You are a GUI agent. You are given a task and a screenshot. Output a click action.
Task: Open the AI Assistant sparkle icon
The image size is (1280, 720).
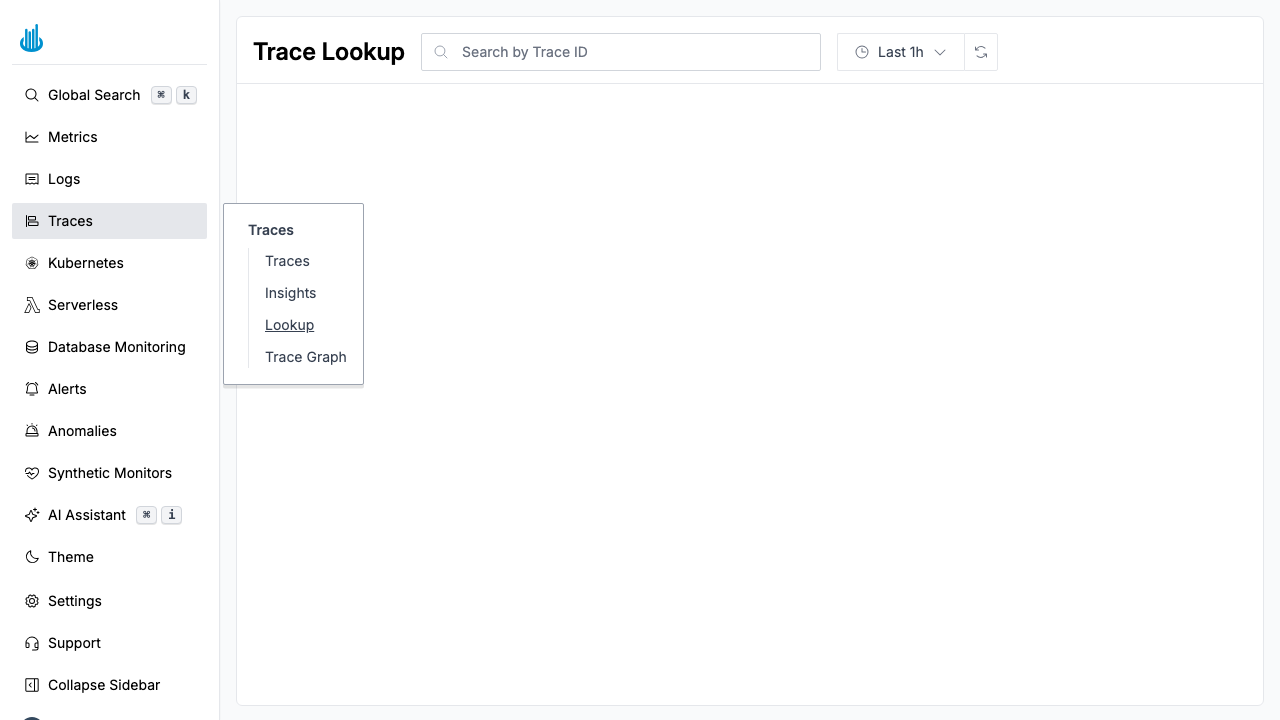pyautogui.click(x=31, y=515)
